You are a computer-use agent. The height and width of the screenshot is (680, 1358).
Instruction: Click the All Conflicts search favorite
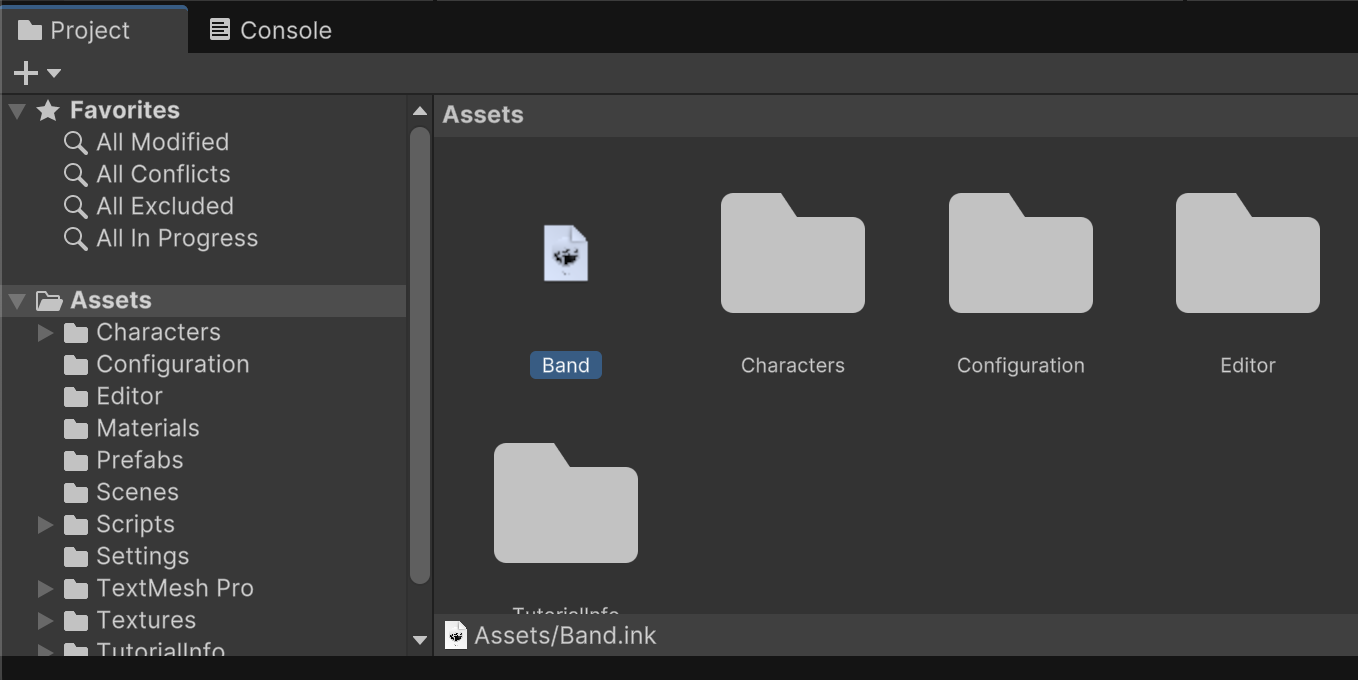coord(162,174)
